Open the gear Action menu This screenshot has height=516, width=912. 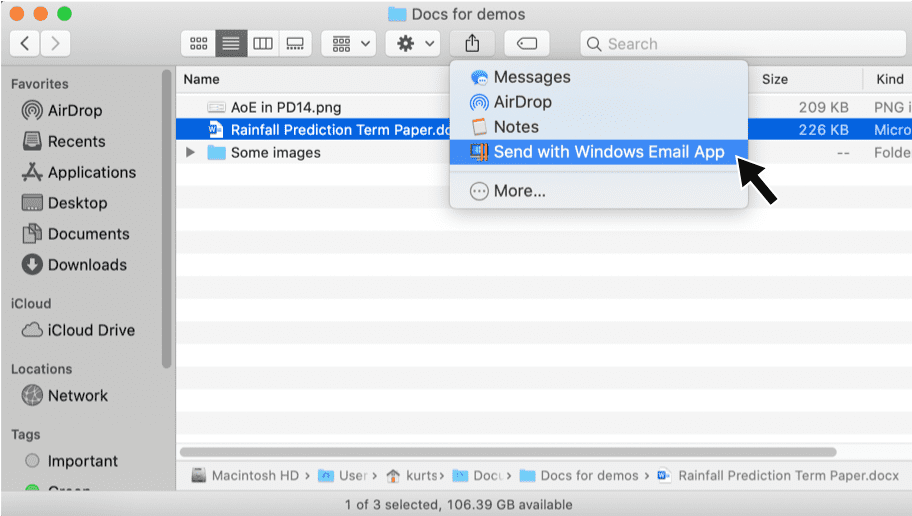(x=415, y=44)
